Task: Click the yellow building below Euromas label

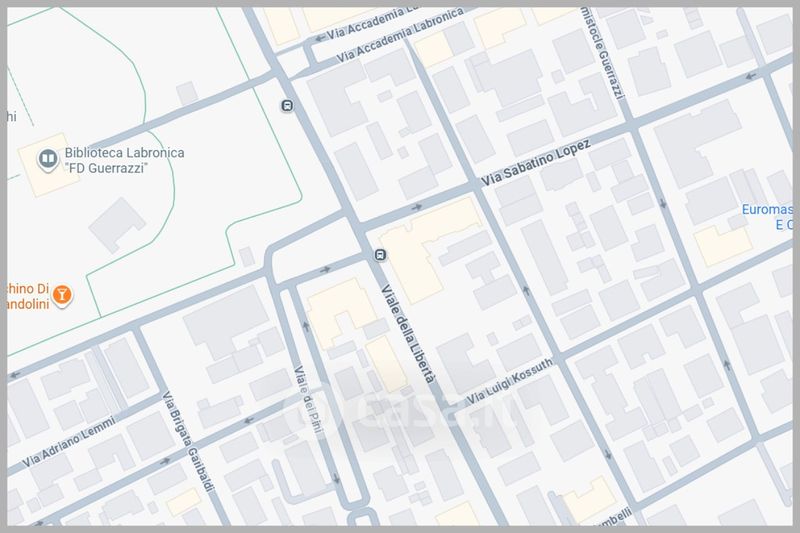Action: point(722,246)
